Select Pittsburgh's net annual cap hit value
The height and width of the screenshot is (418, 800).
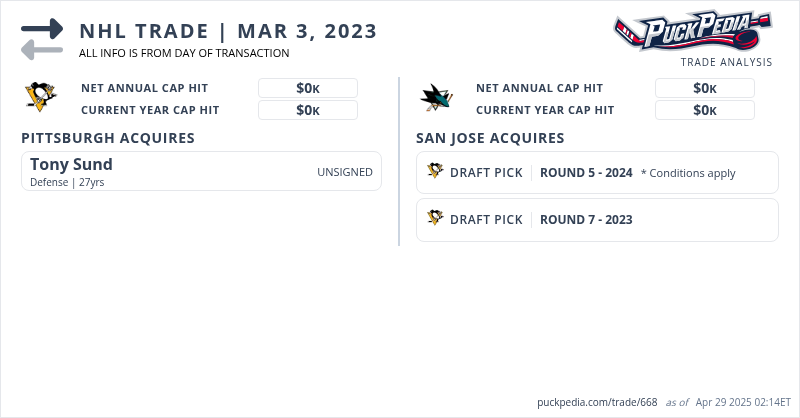(308, 88)
